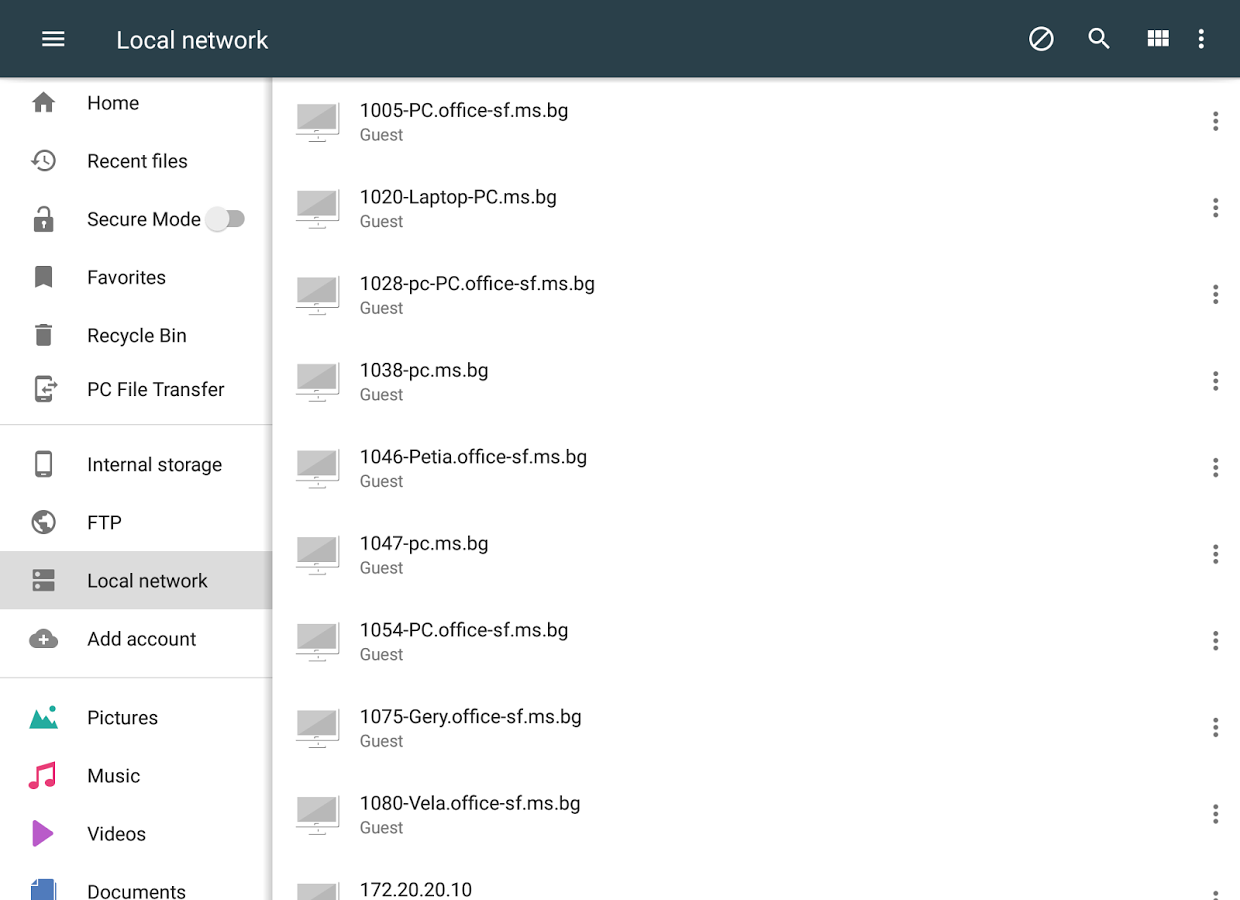Open the hamburger navigation menu
Screen dimensions: 1240x900
[x=53, y=39]
